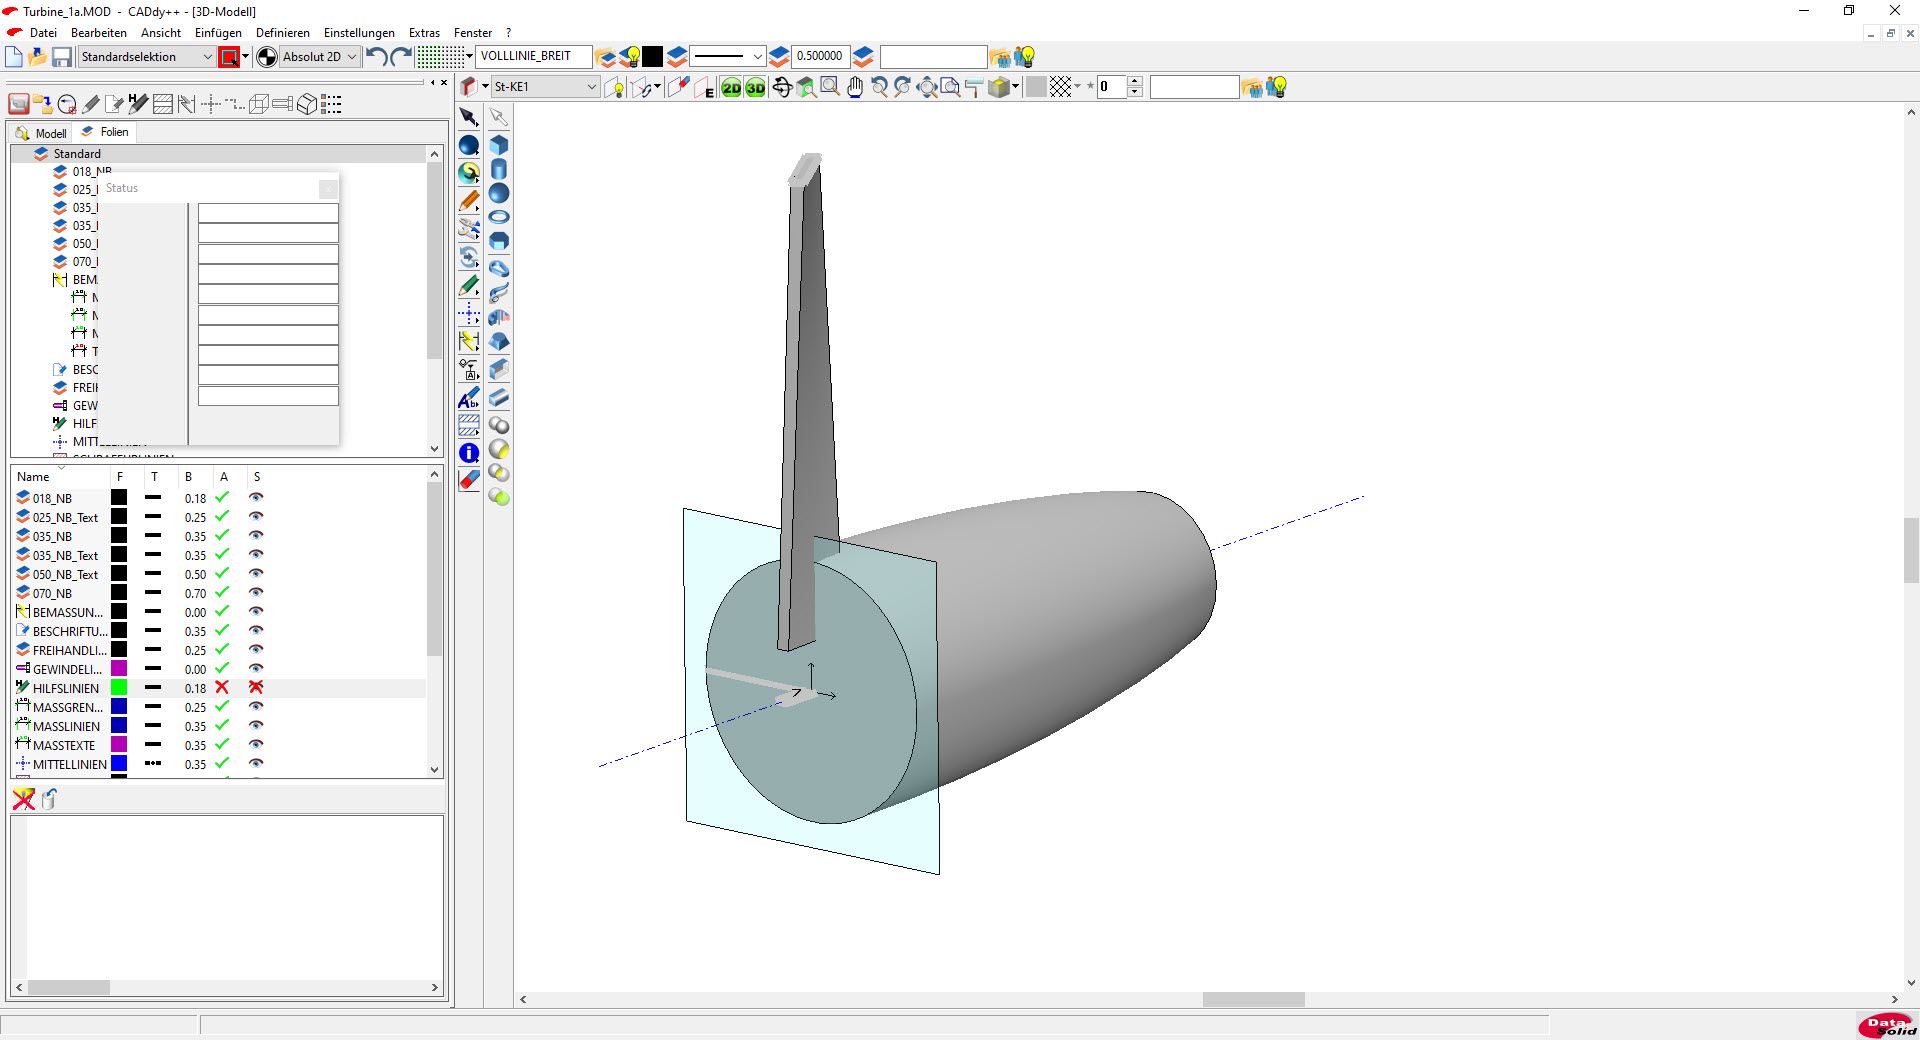Click the save diskette icon
This screenshot has height=1040, width=1920.
pyautogui.click(x=62, y=57)
